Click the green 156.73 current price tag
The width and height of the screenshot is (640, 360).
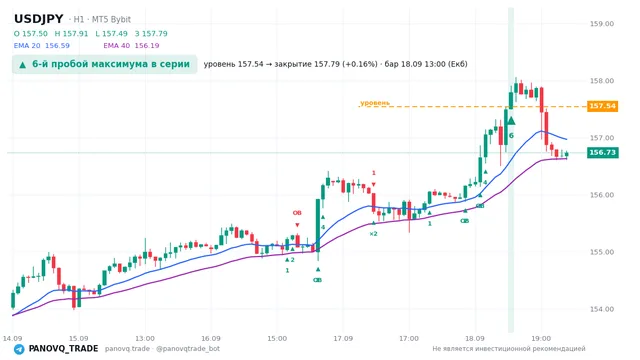tap(602, 153)
